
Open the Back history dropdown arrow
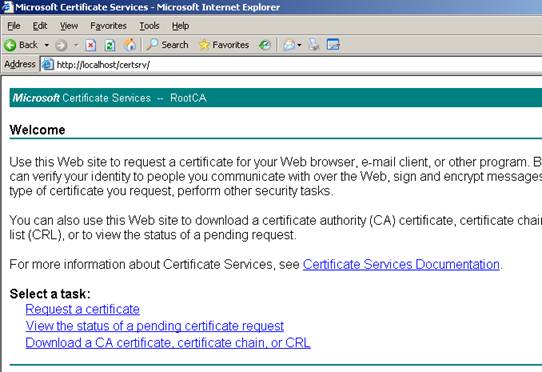pos(46,45)
